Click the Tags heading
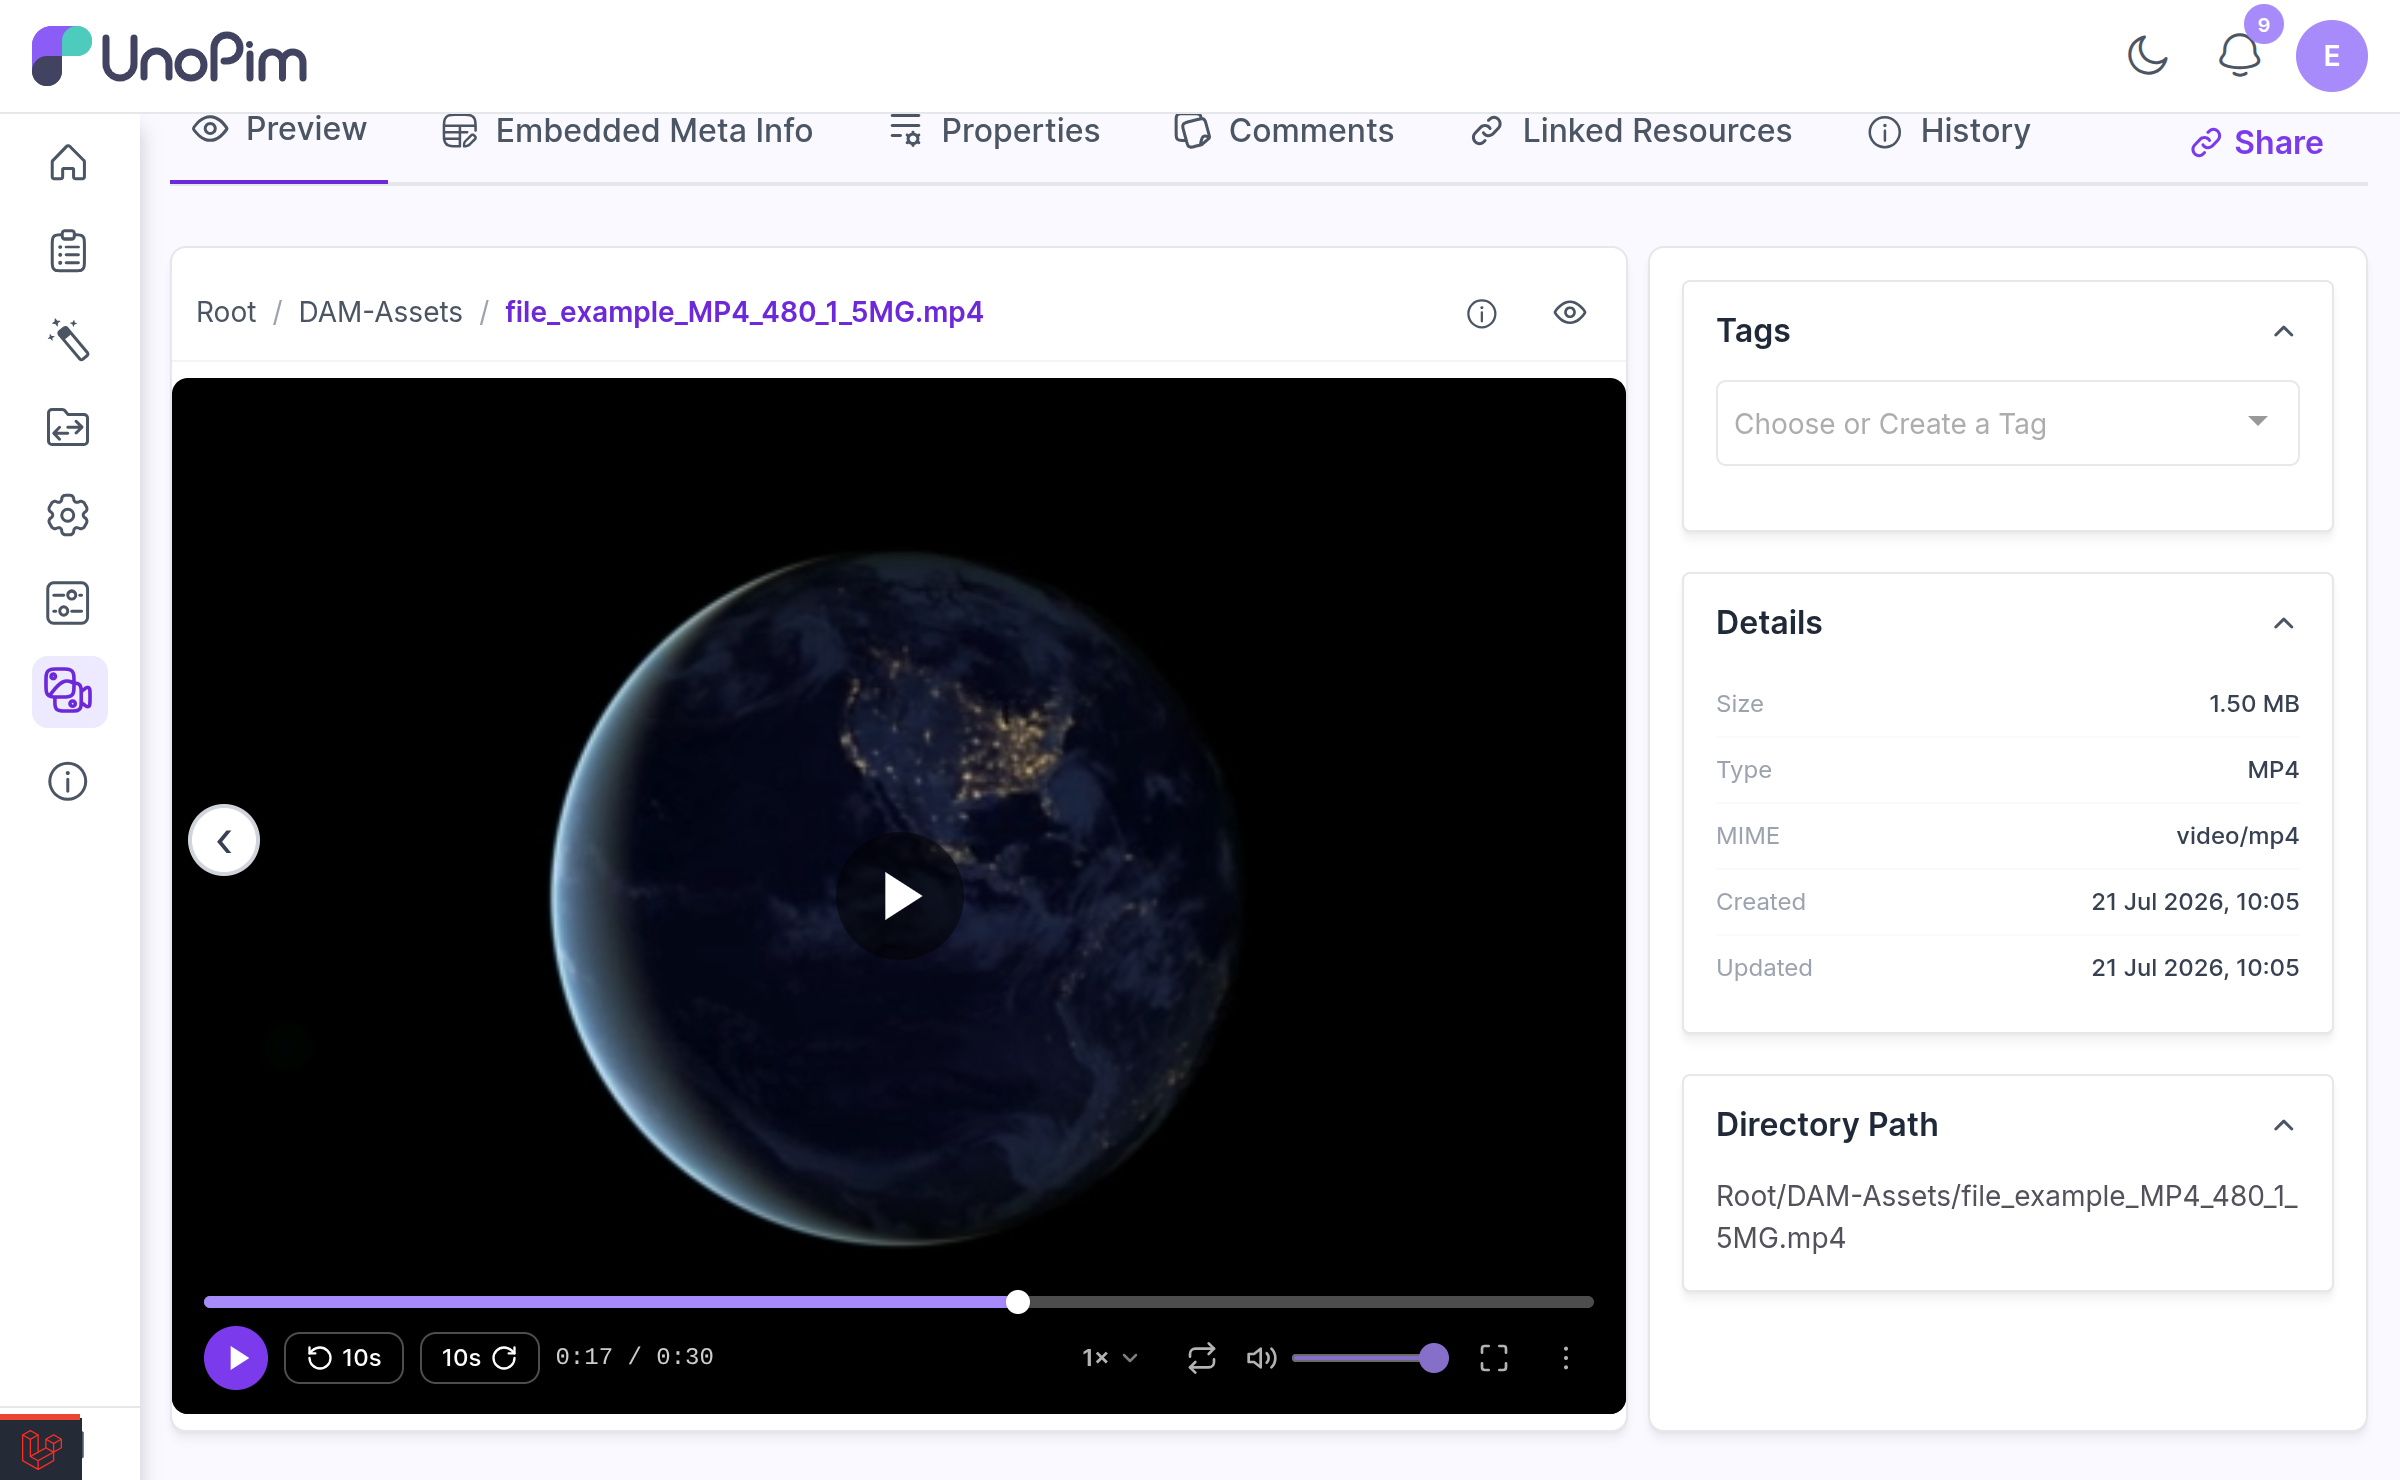This screenshot has height=1480, width=2400. click(x=1753, y=330)
